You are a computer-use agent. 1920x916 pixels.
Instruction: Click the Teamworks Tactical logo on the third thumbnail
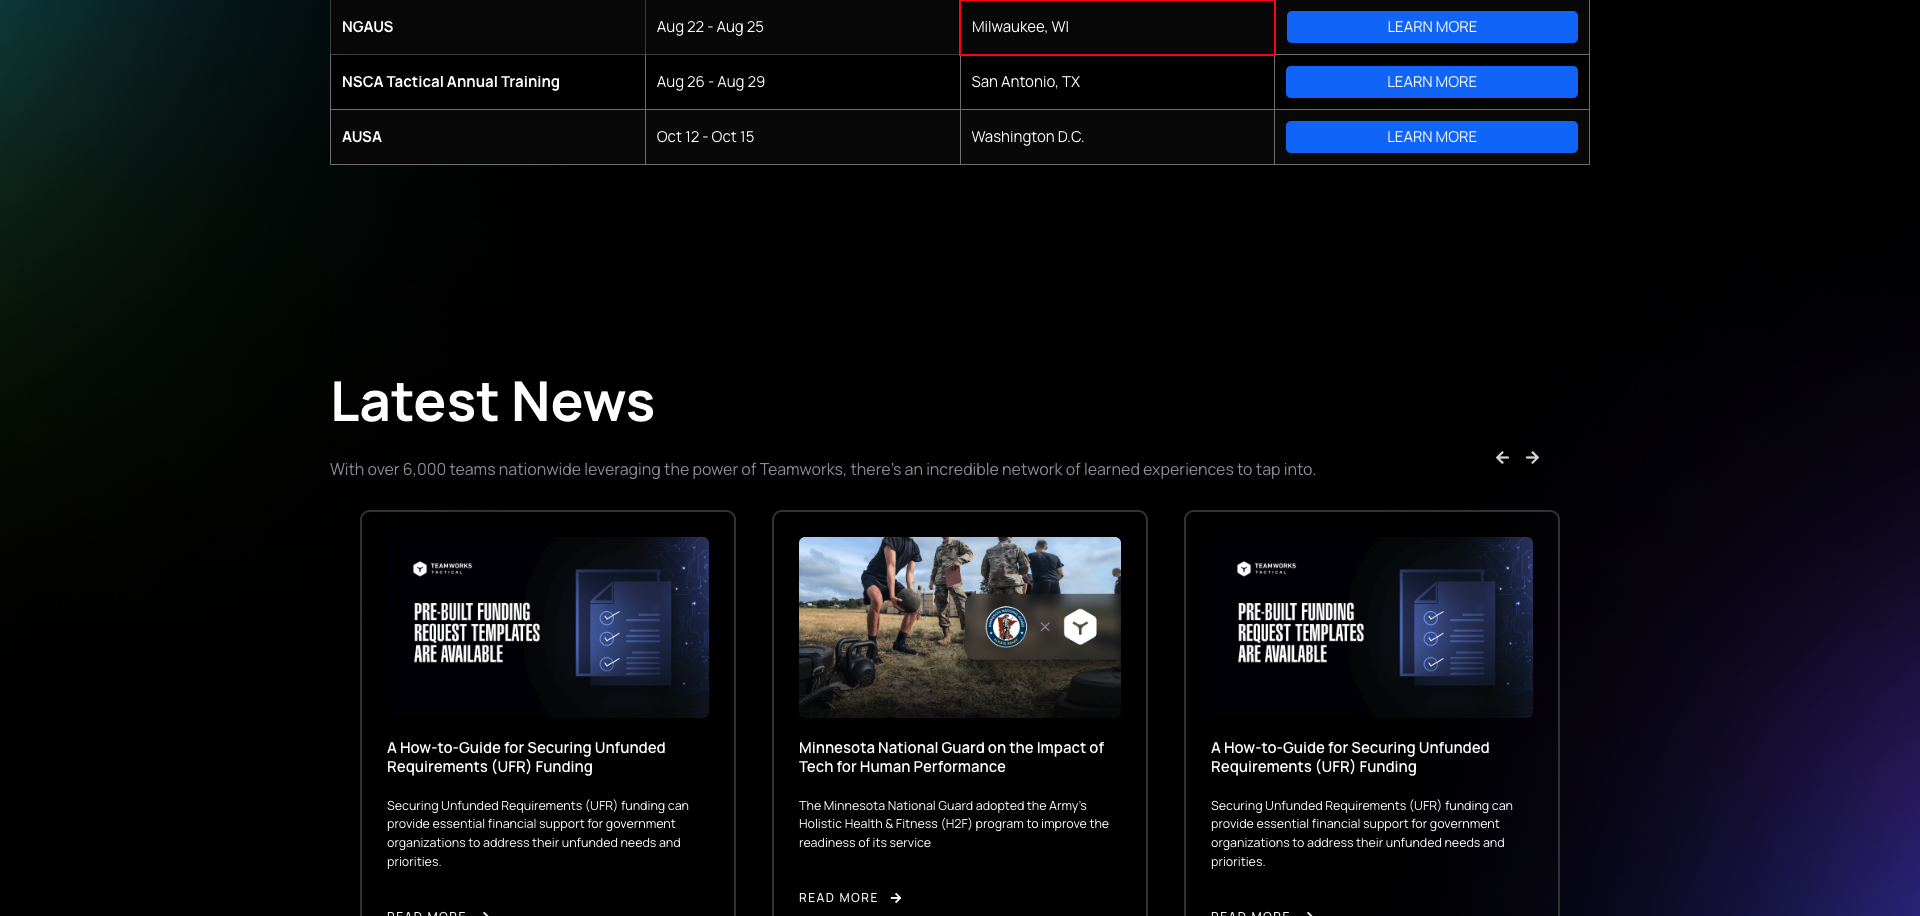coord(1270,567)
